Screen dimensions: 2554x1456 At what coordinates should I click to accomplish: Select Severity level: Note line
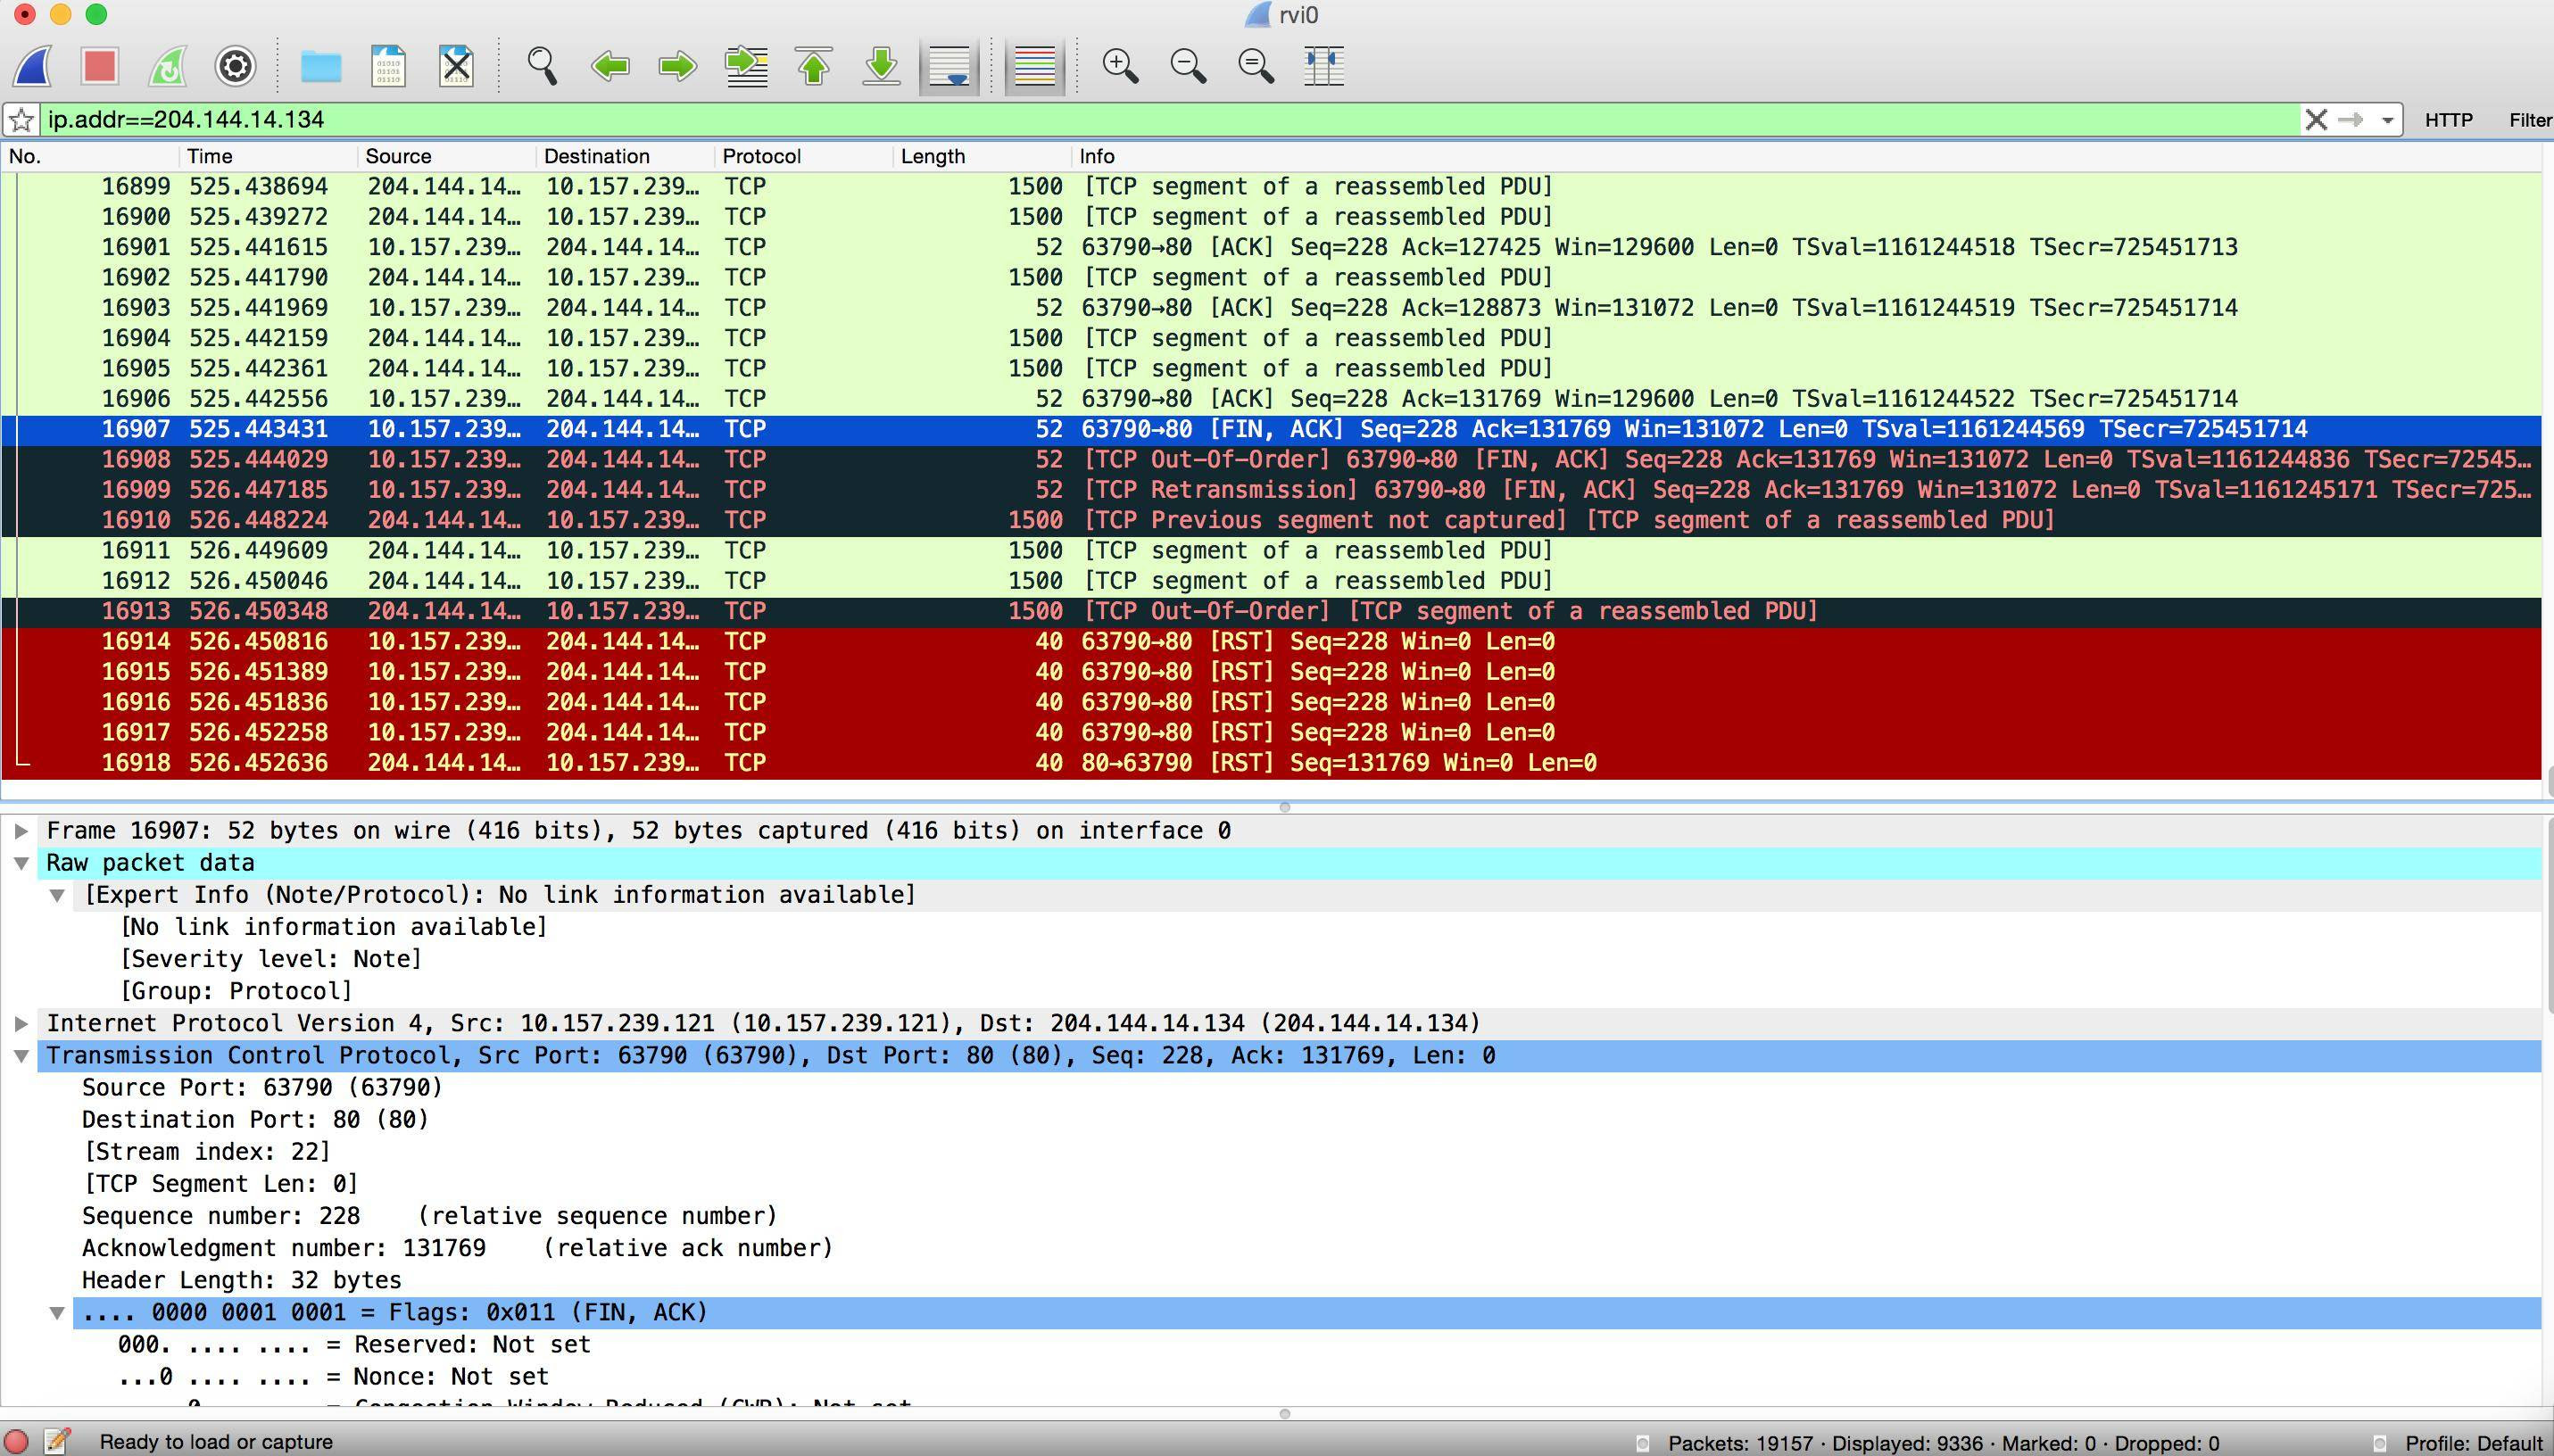point(270,959)
